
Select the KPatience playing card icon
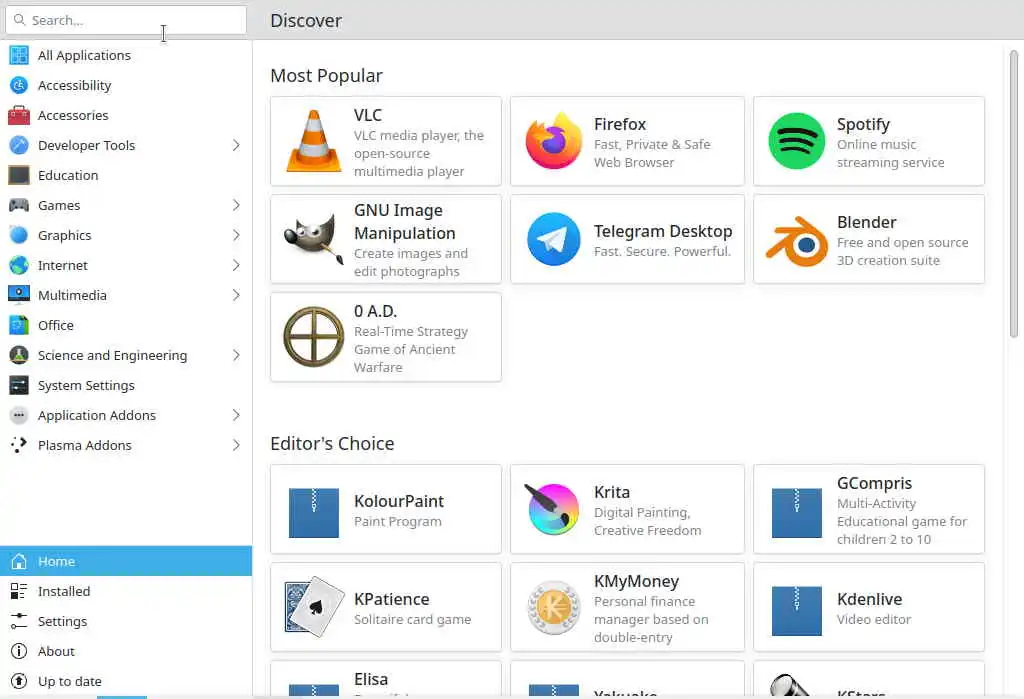coord(313,607)
